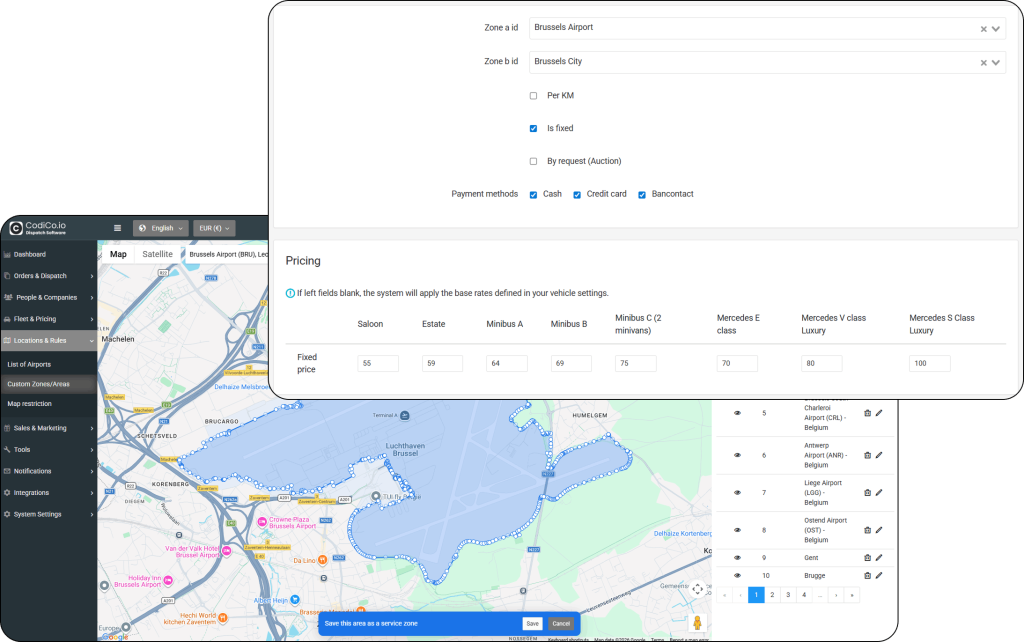1024x642 pixels.
Task: Edit the Mercedes V class Luxury price field
Action: 822,363
